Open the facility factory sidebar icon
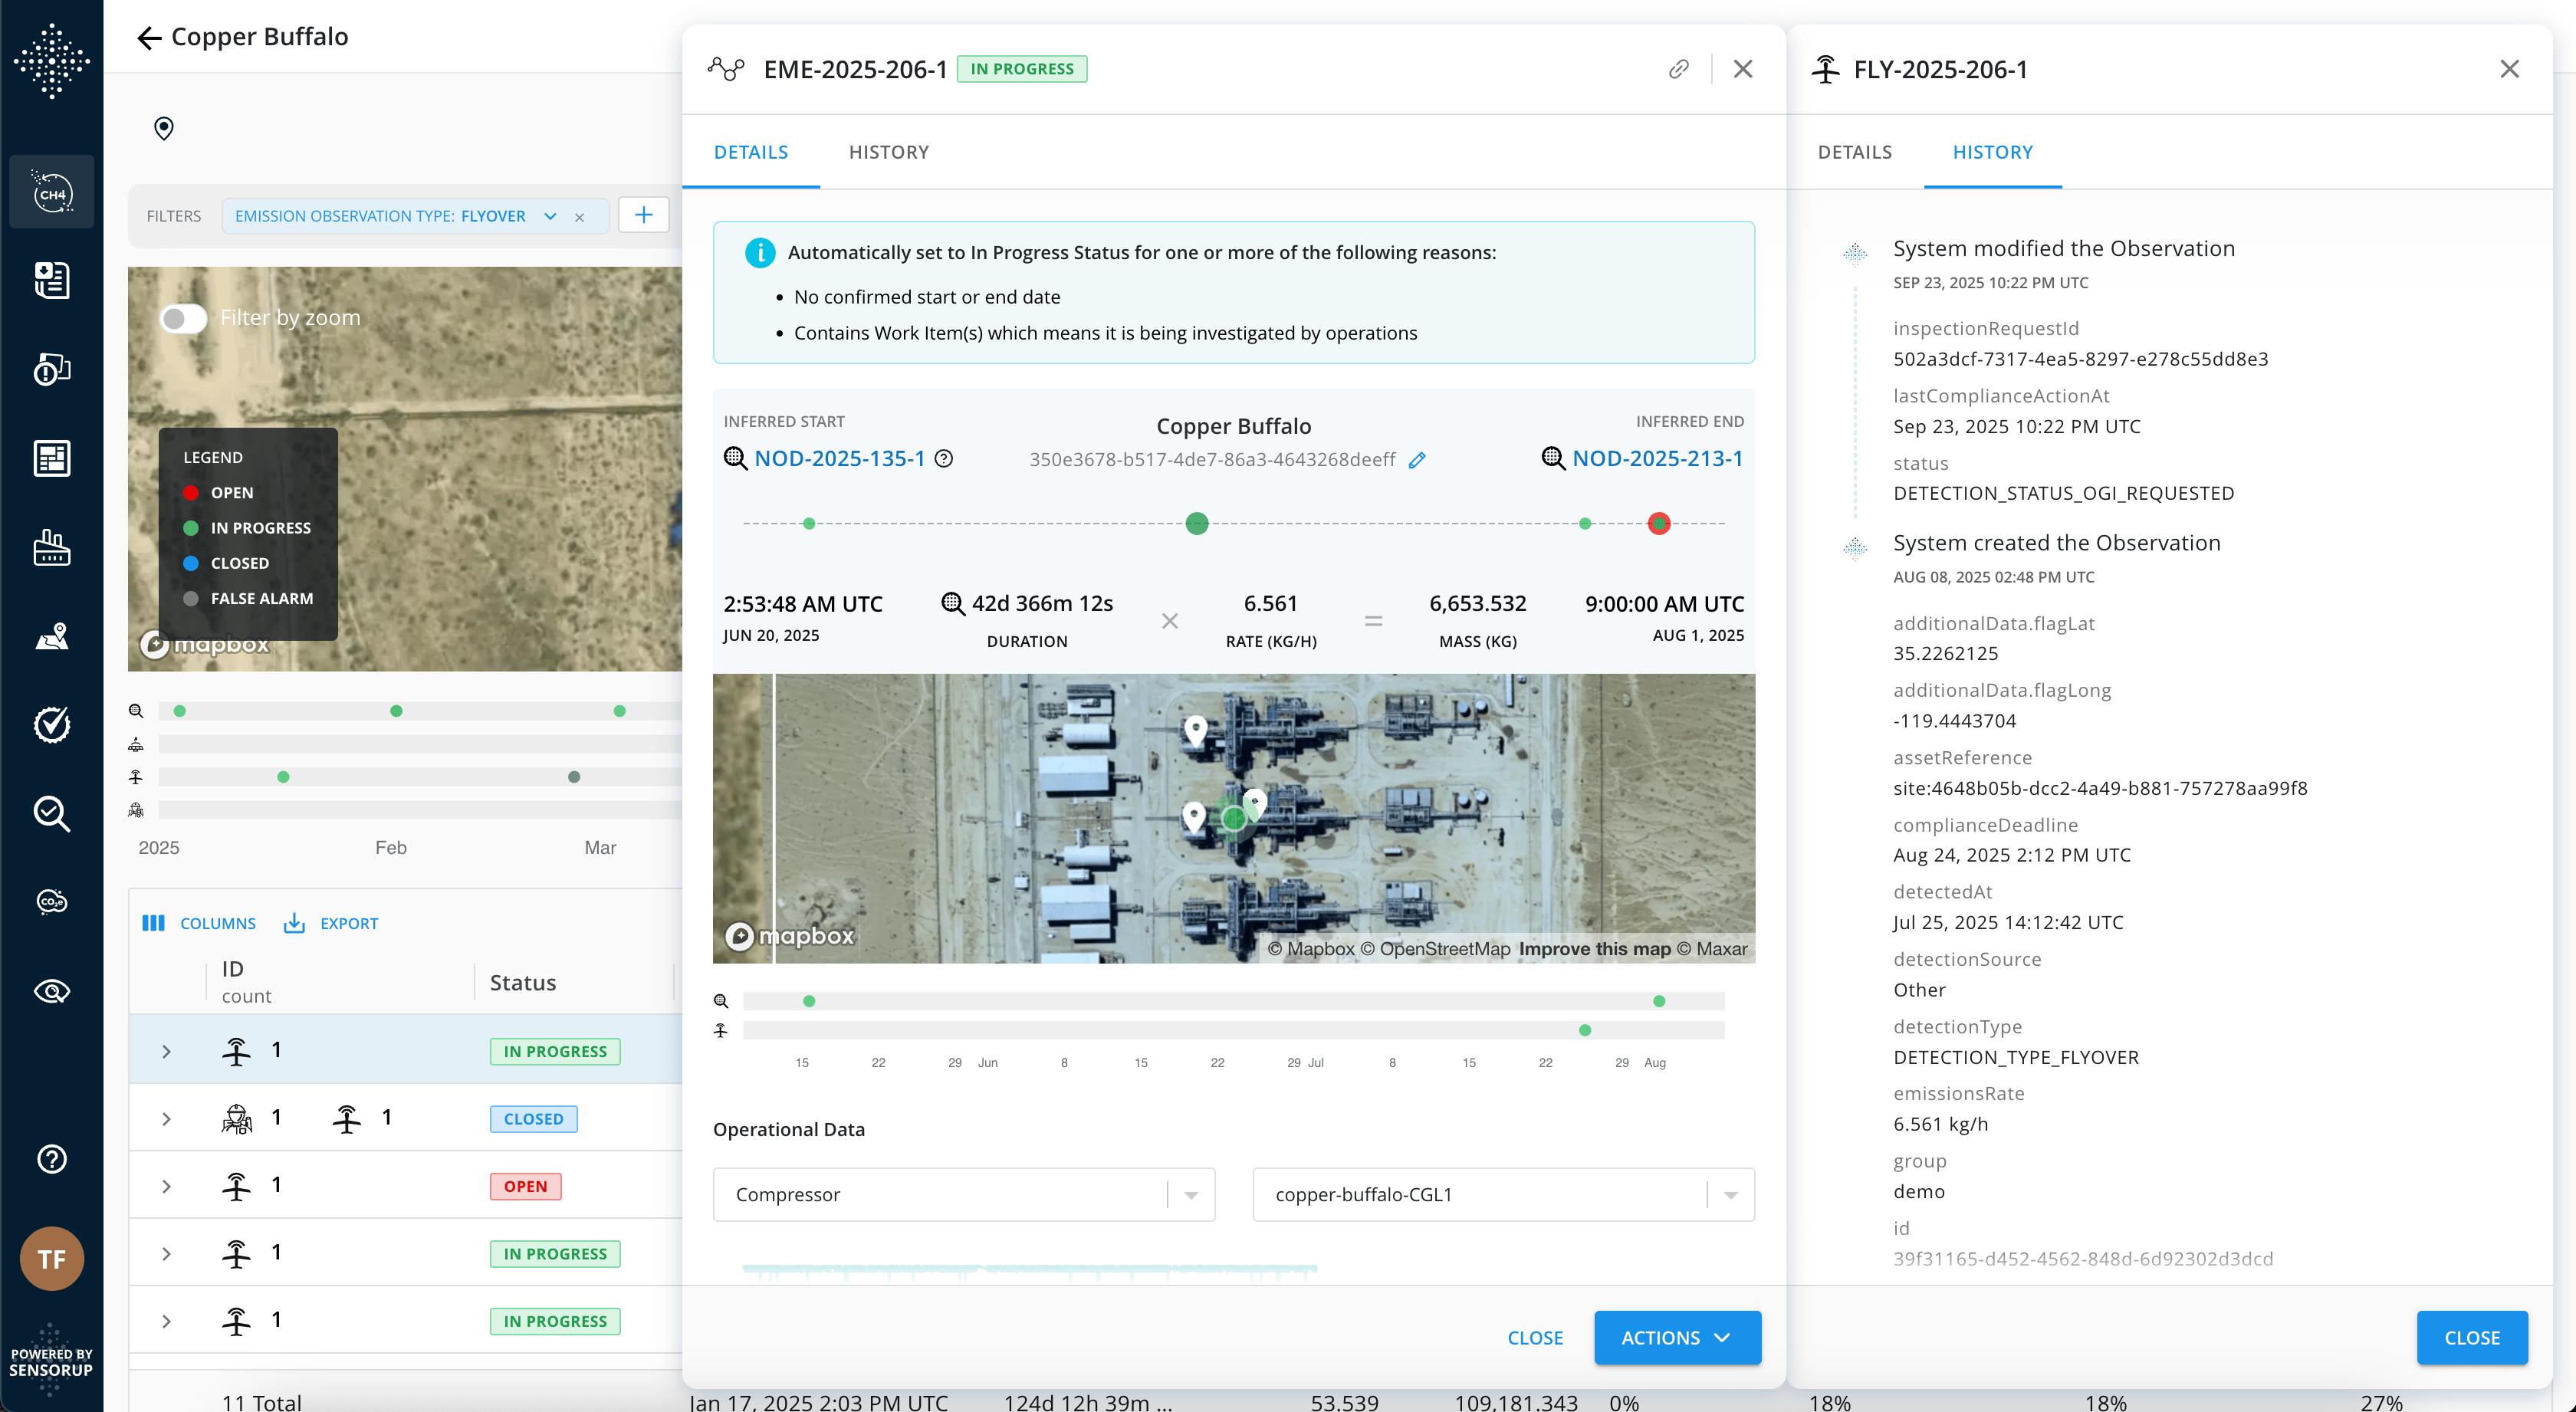The height and width of the screenshot is (1412, 2576). (x=52, y=547)
